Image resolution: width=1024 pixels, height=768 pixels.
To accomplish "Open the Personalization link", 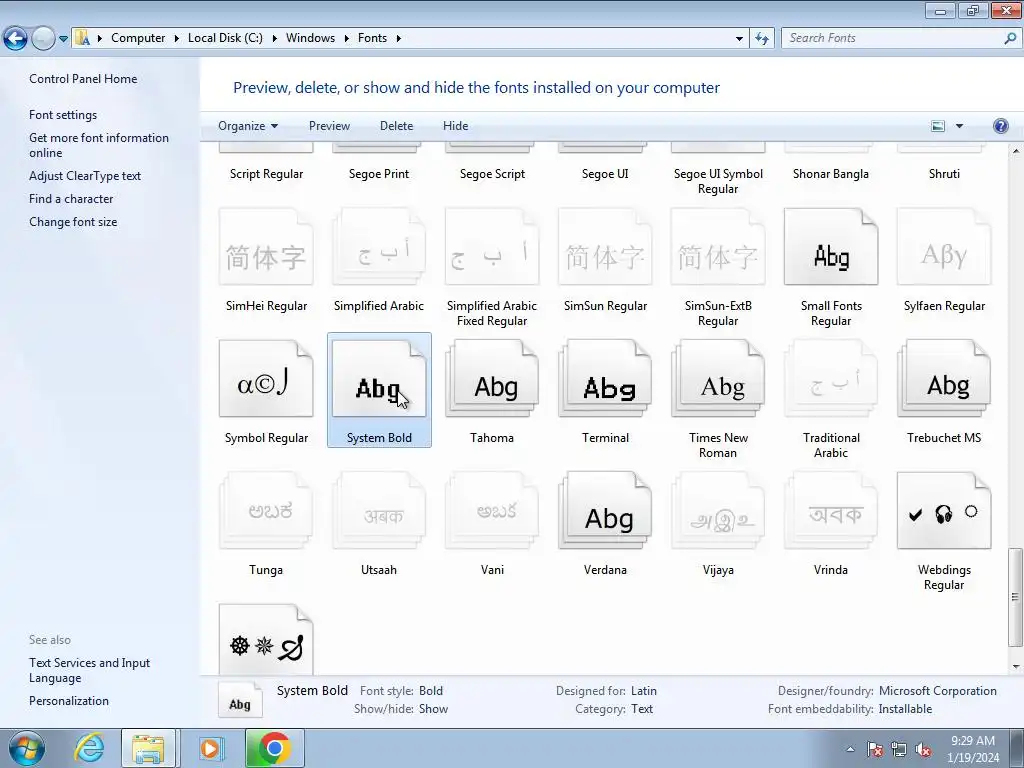I will click(69, 701).
